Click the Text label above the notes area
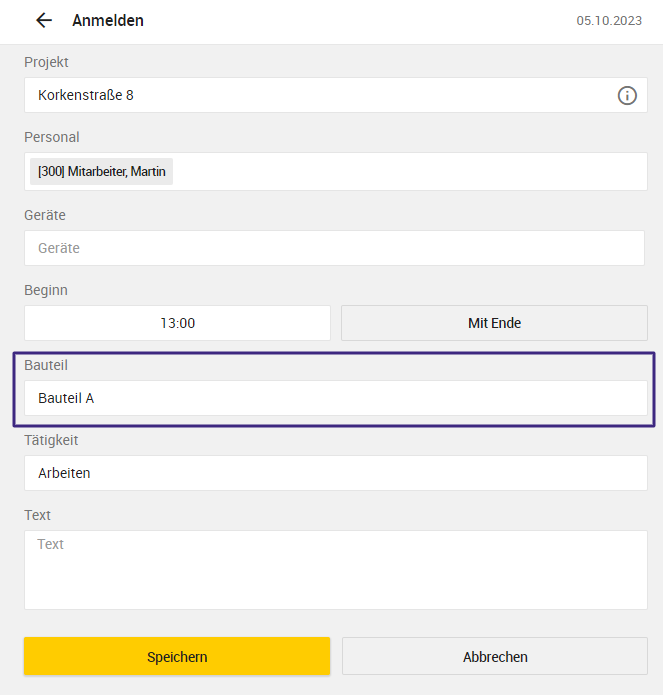663x695 pixels. click(37, 515)
